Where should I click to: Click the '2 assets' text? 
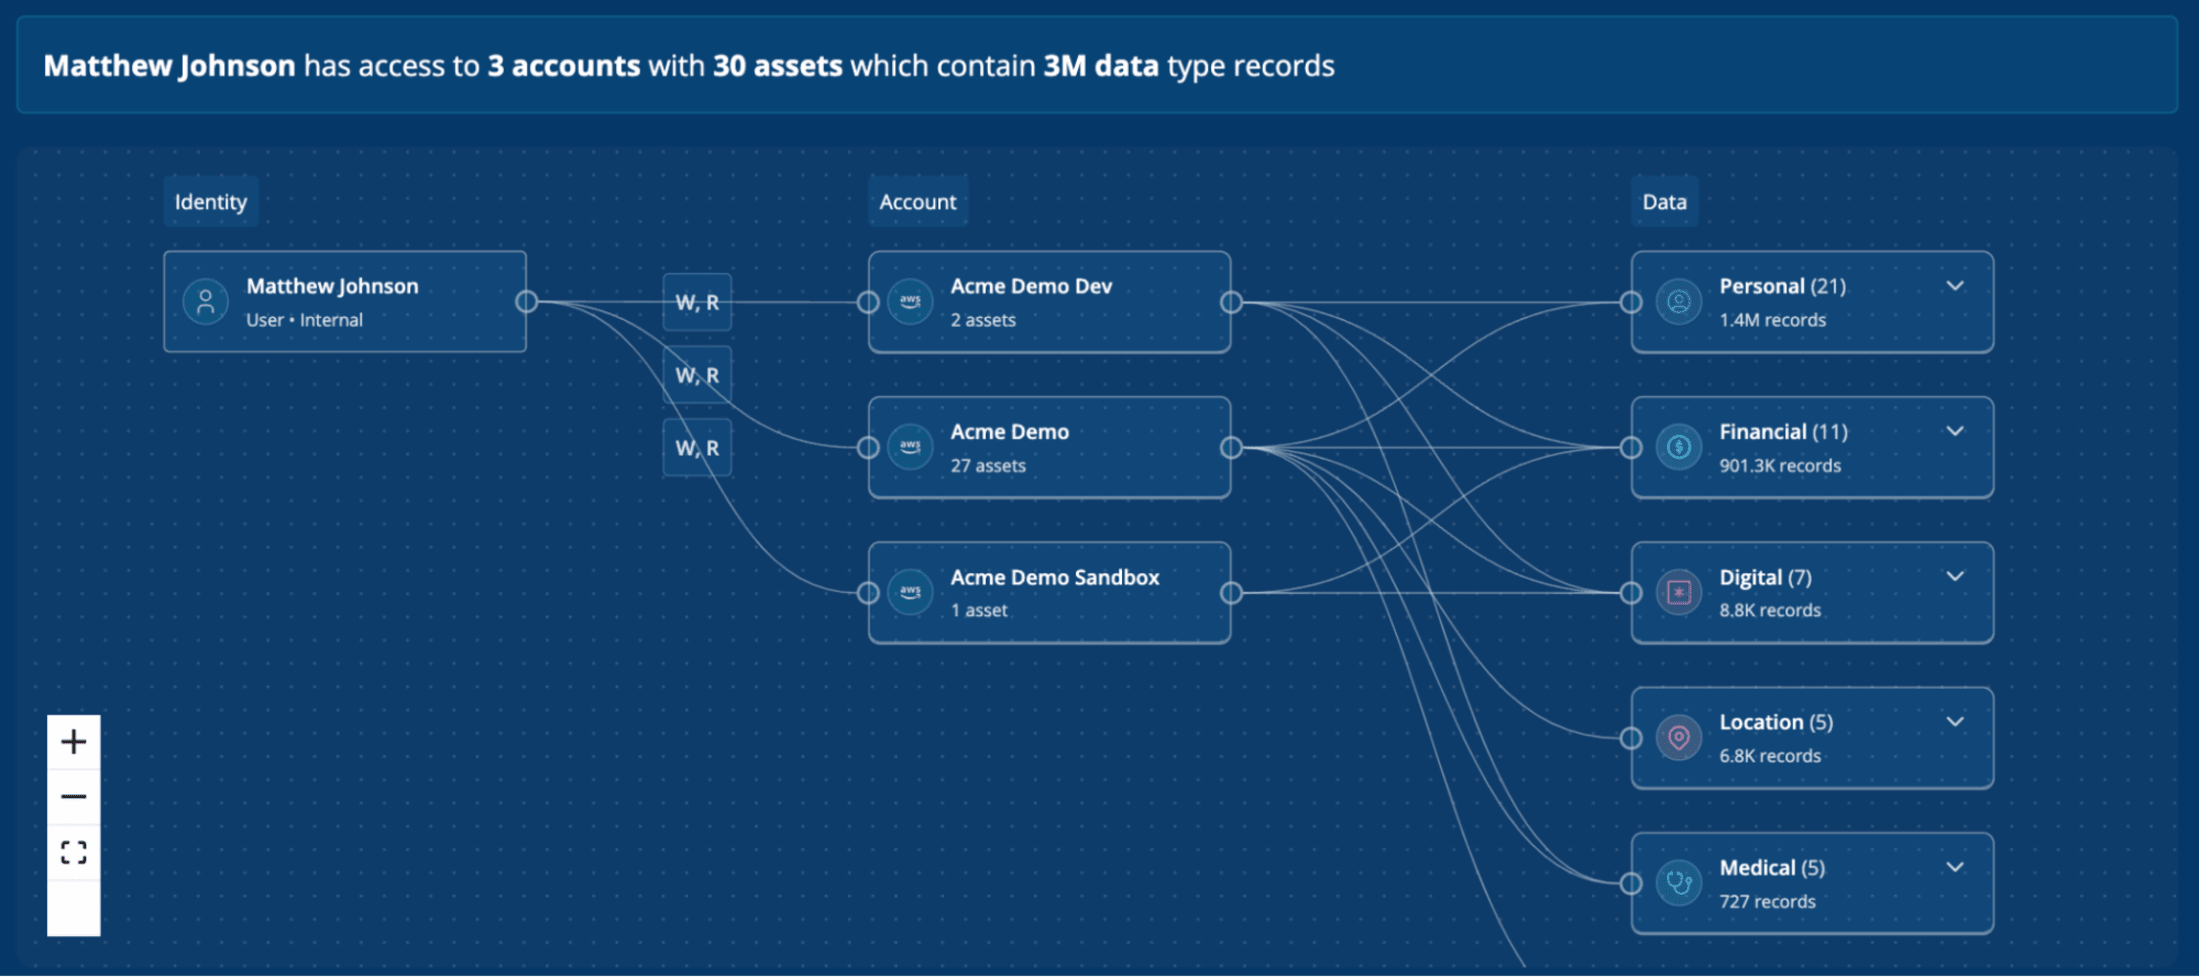[983, 320]
